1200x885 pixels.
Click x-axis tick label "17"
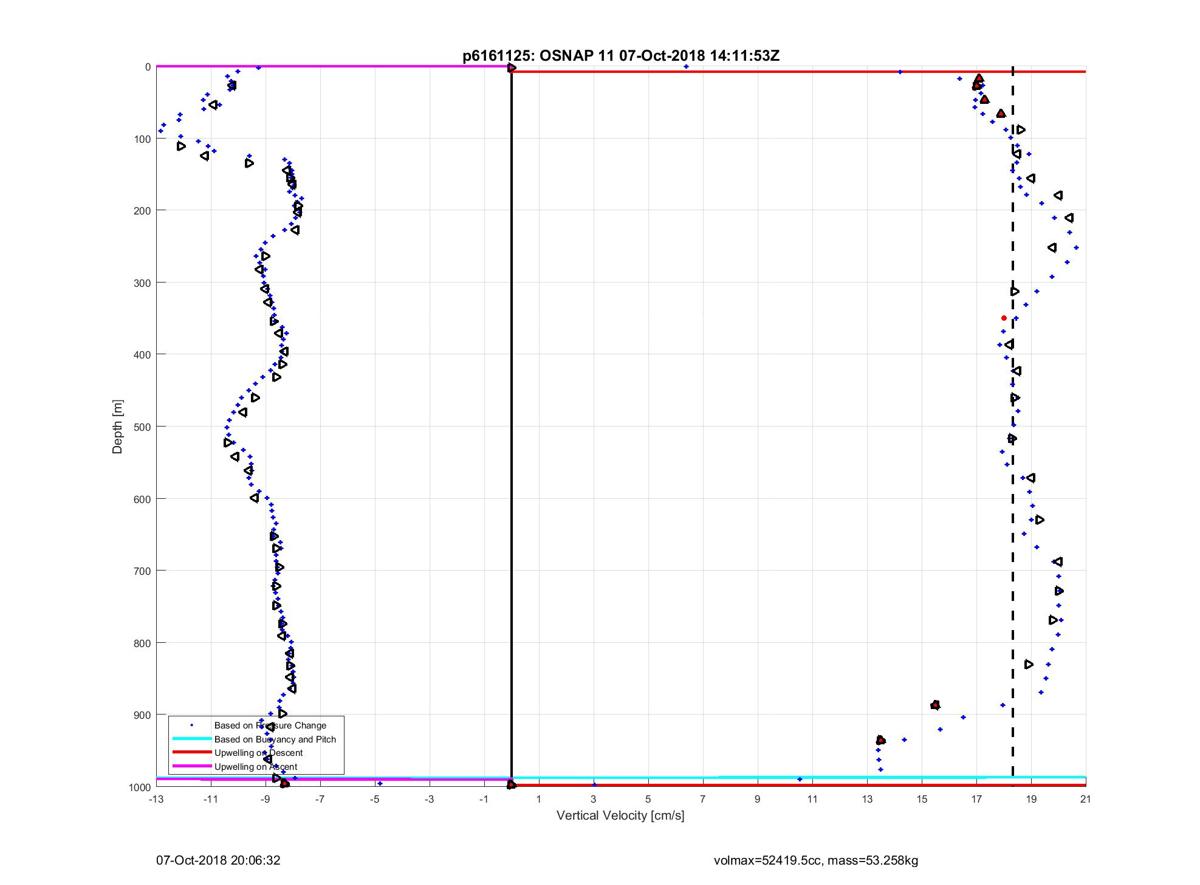pyautogui.click(x=977, y=799)
